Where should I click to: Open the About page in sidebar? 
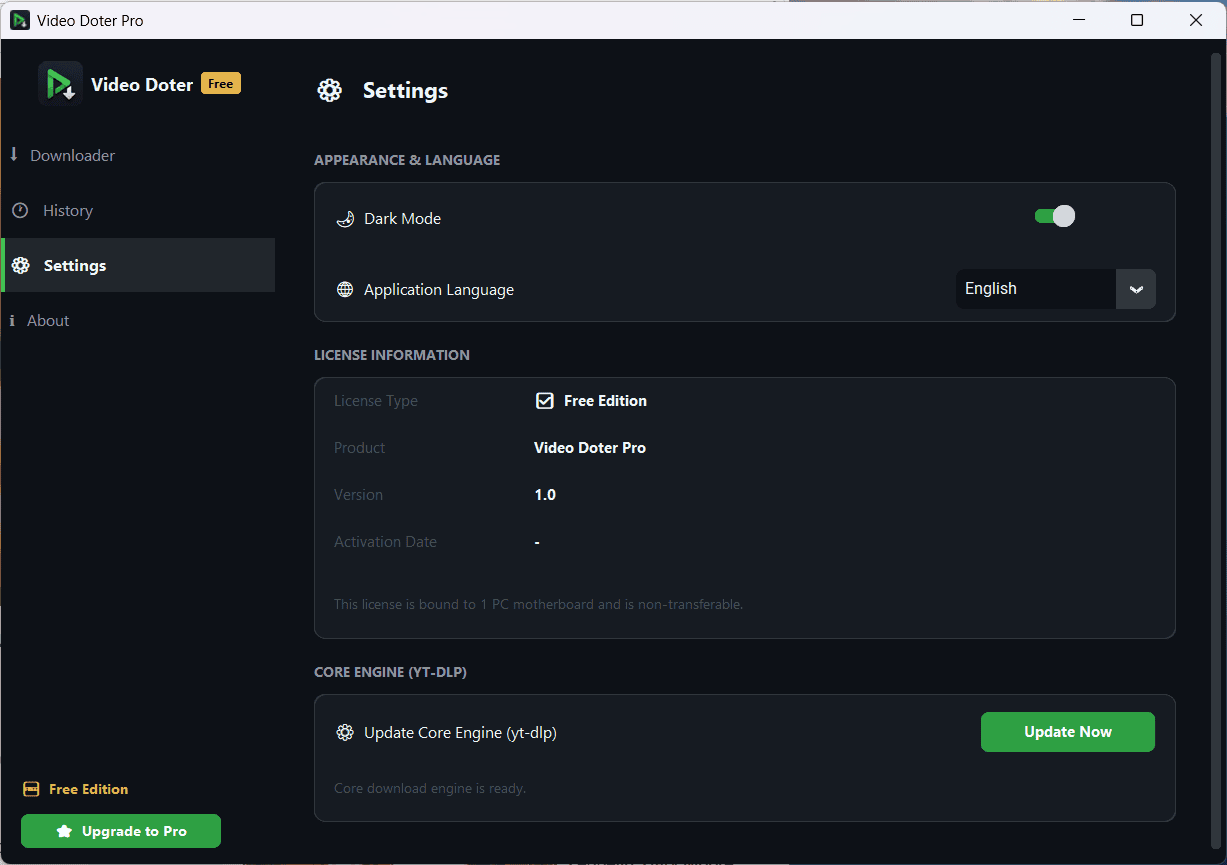pyautogui.click(x=138, y=320)
